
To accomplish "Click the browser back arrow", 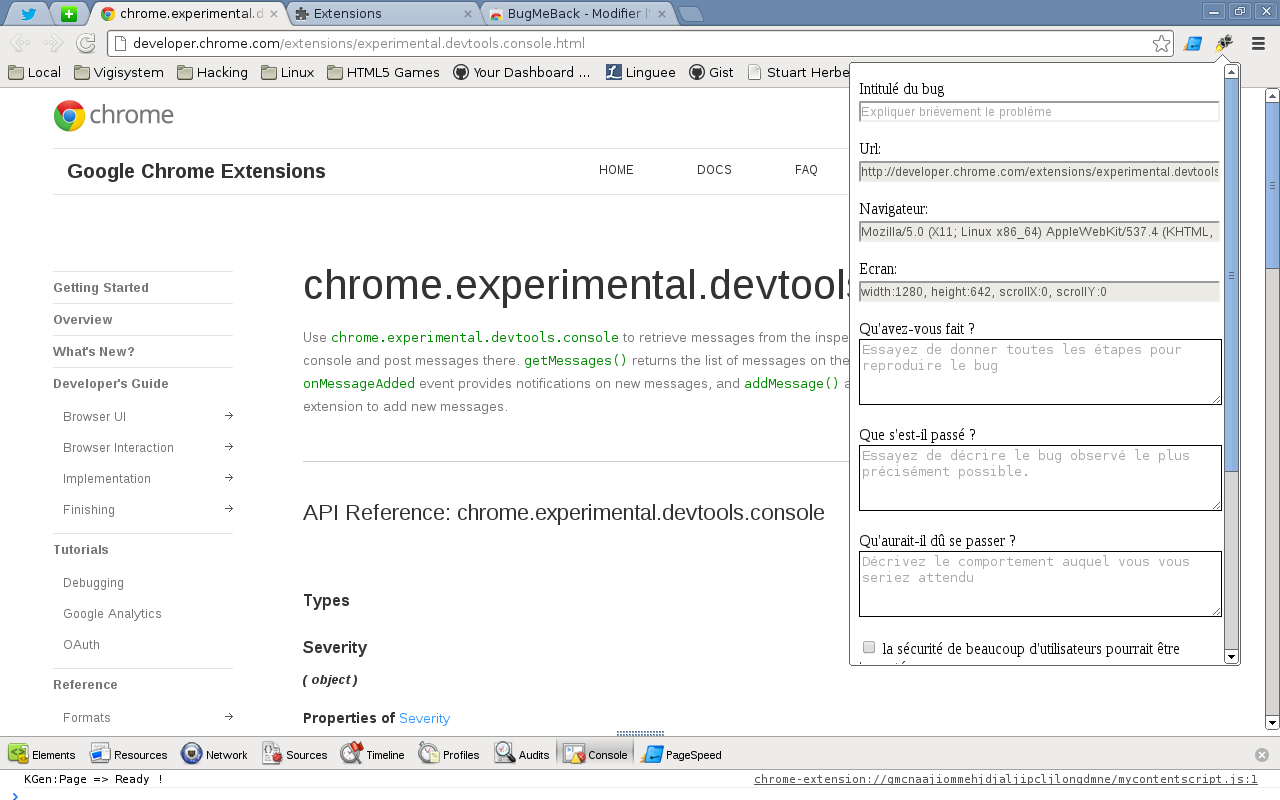I will point(19,43).
